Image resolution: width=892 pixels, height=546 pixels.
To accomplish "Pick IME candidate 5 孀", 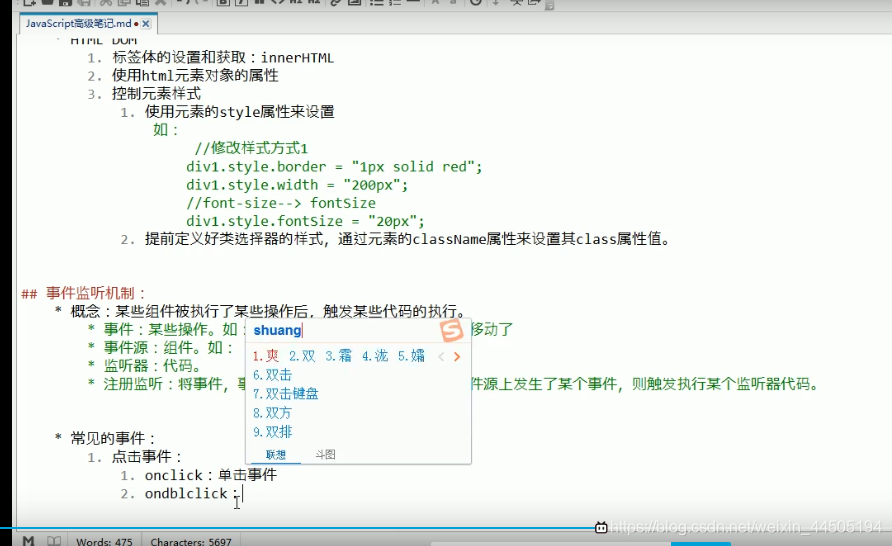I will [x=411, y=356].
